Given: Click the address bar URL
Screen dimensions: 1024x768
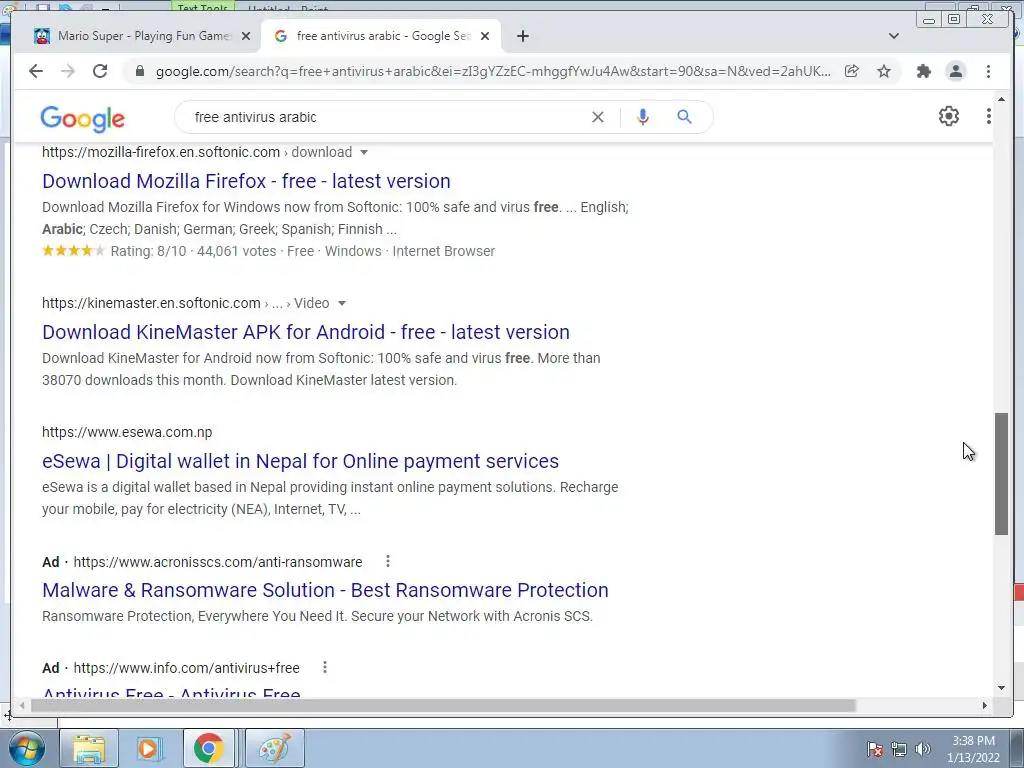Looking at the screenshot, I should pyautogui.click(x=493, y=71).
